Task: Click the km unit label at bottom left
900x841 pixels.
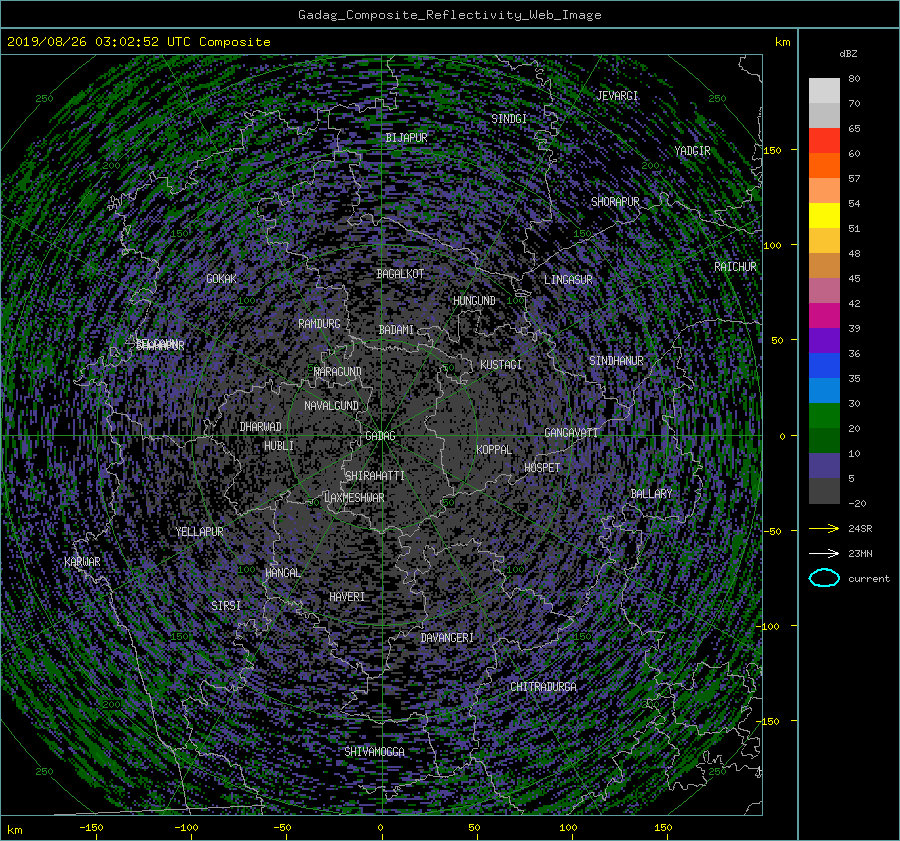Action: [14, 830]
